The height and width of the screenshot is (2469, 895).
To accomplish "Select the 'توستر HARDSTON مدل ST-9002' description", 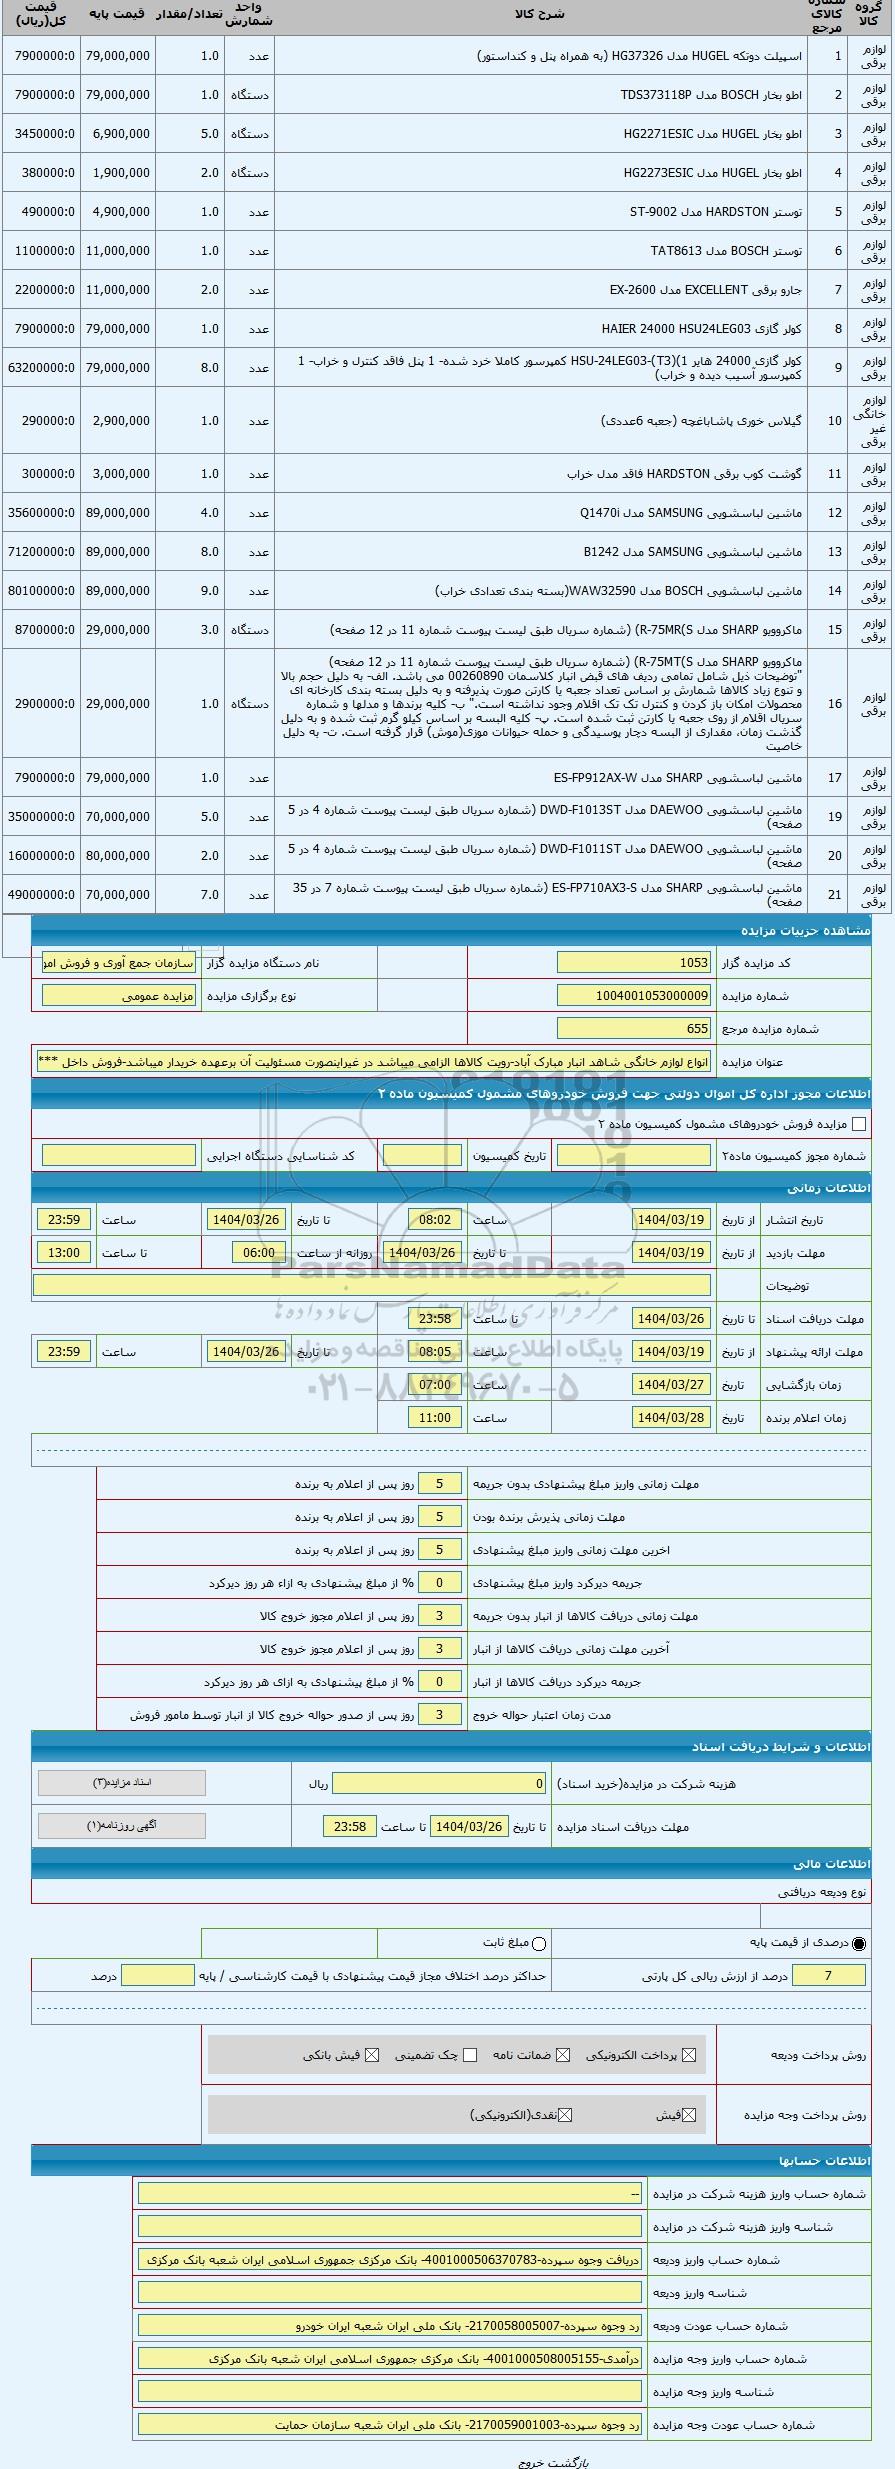I will (716, 212).
